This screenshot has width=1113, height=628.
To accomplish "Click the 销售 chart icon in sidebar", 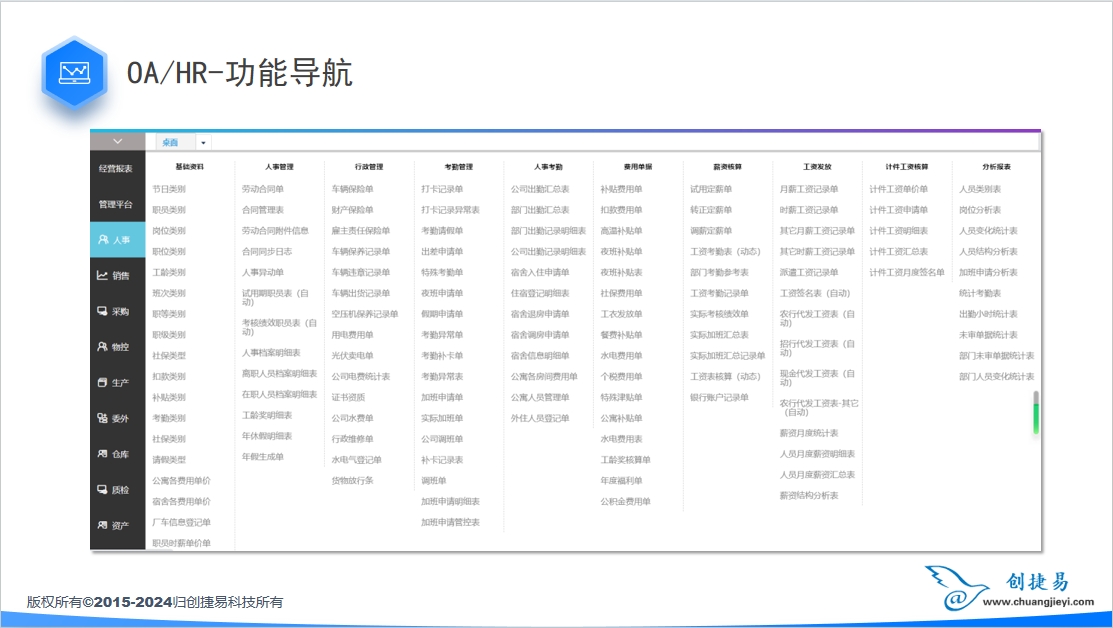I will pyautogui.click(x=102, y=276).
